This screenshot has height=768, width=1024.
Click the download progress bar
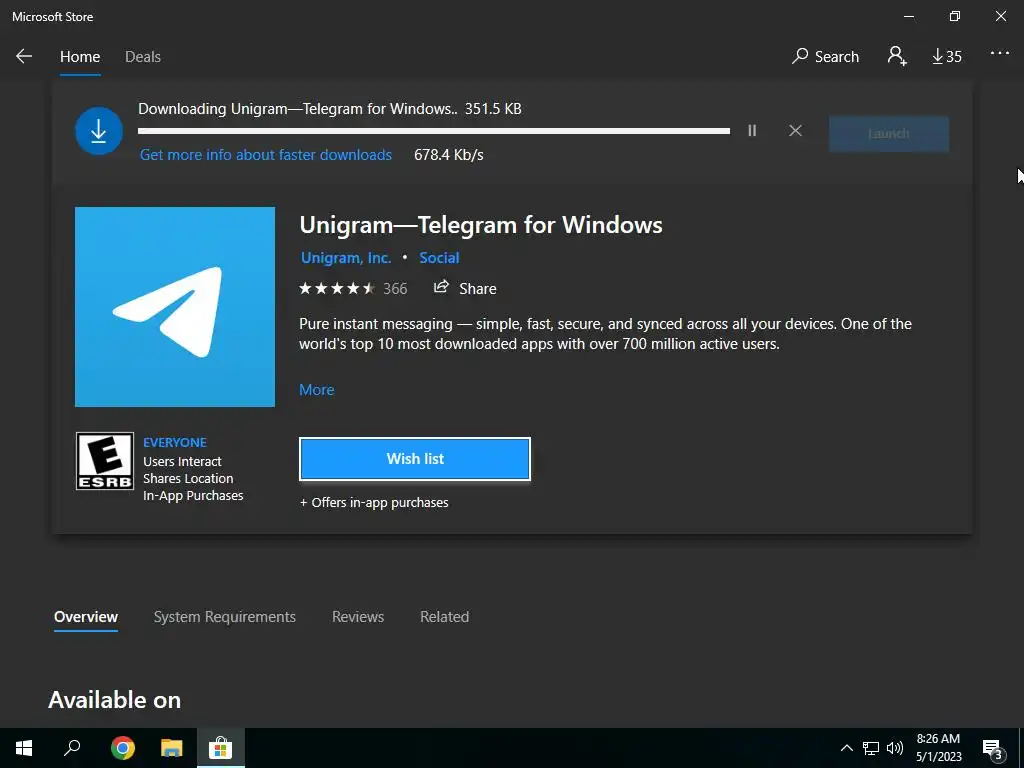(x=434, y=131)
